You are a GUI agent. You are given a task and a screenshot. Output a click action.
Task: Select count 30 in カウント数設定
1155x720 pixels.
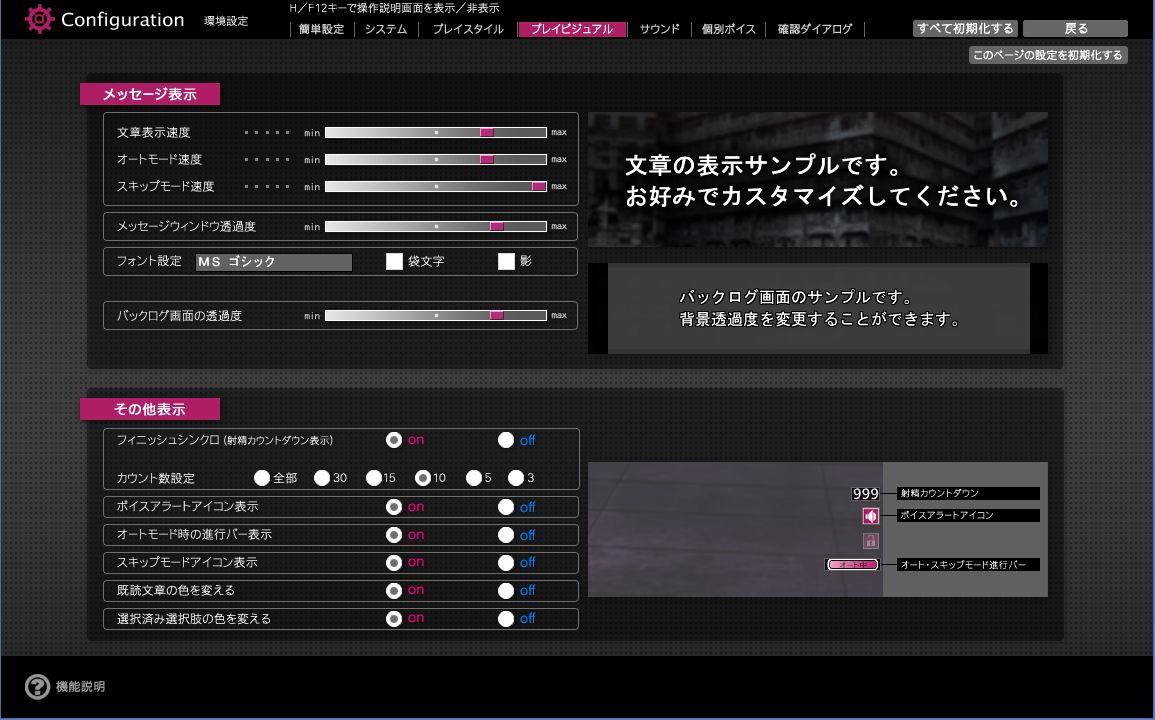tap(322, 478)
